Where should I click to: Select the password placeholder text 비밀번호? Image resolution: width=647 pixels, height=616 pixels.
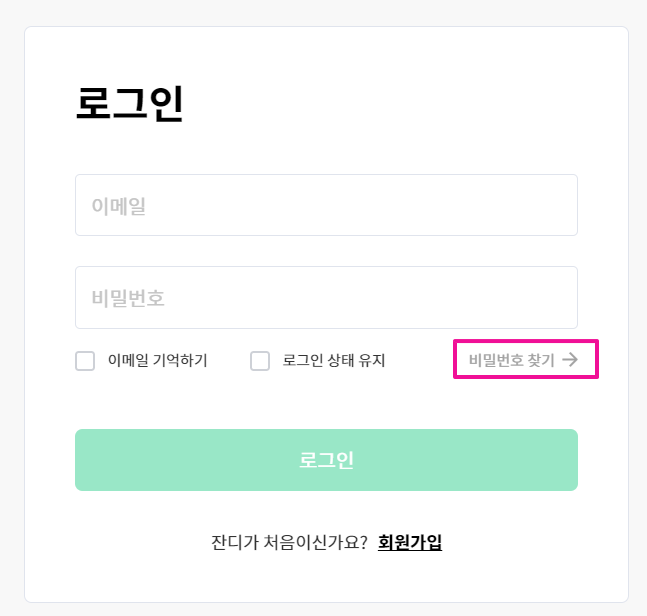point(128,298)
